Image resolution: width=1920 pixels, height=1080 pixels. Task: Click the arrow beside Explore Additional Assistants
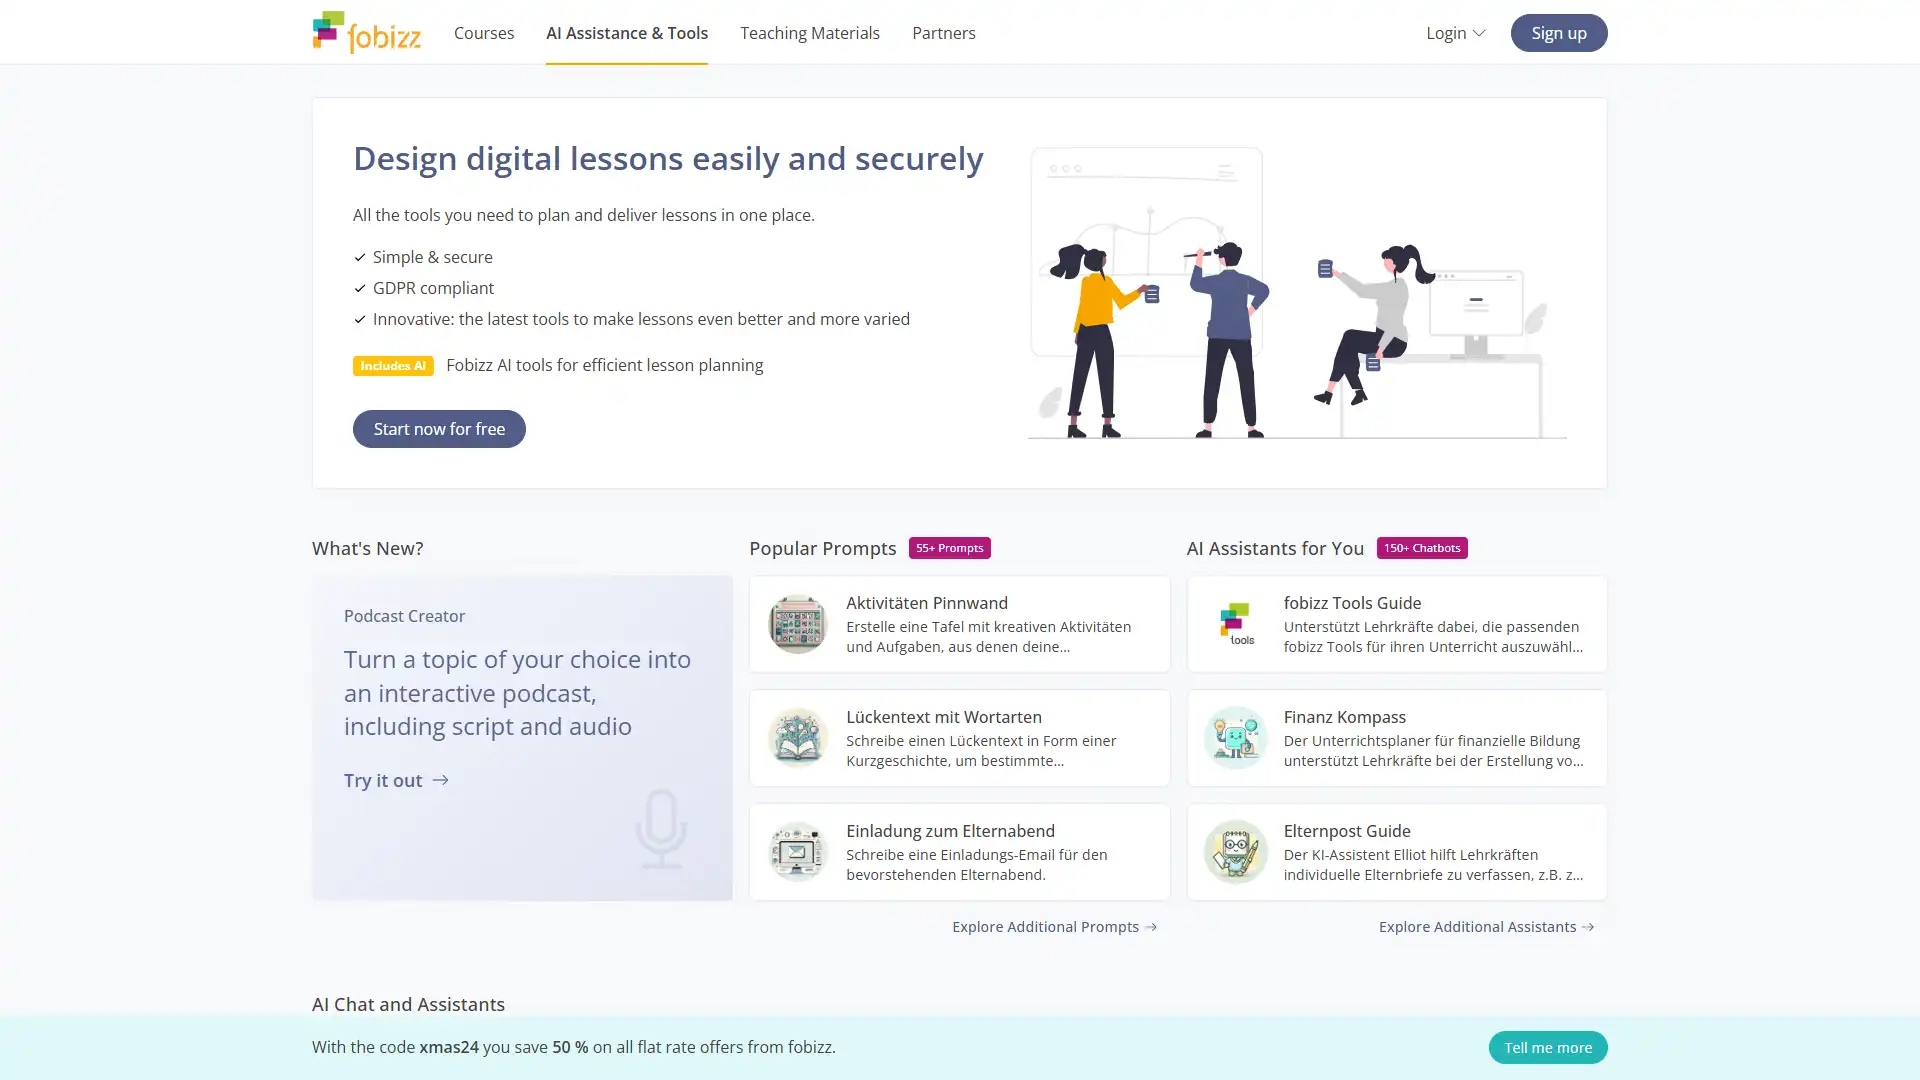[1587, 927]
